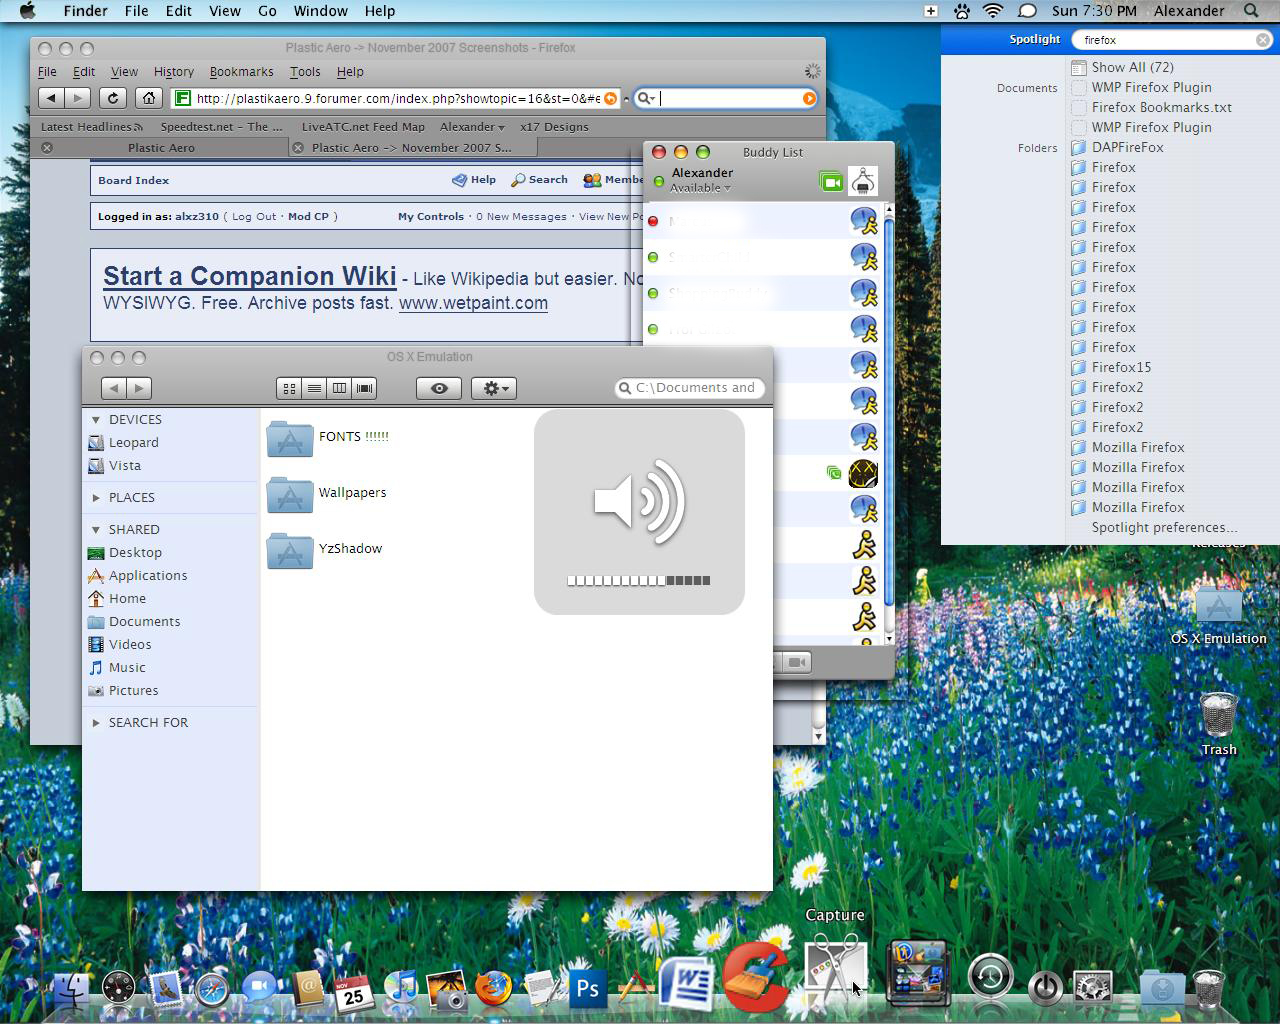
Task: Expand SEARCH FOR section in sidebar
Action: click(x=96, y=723)
